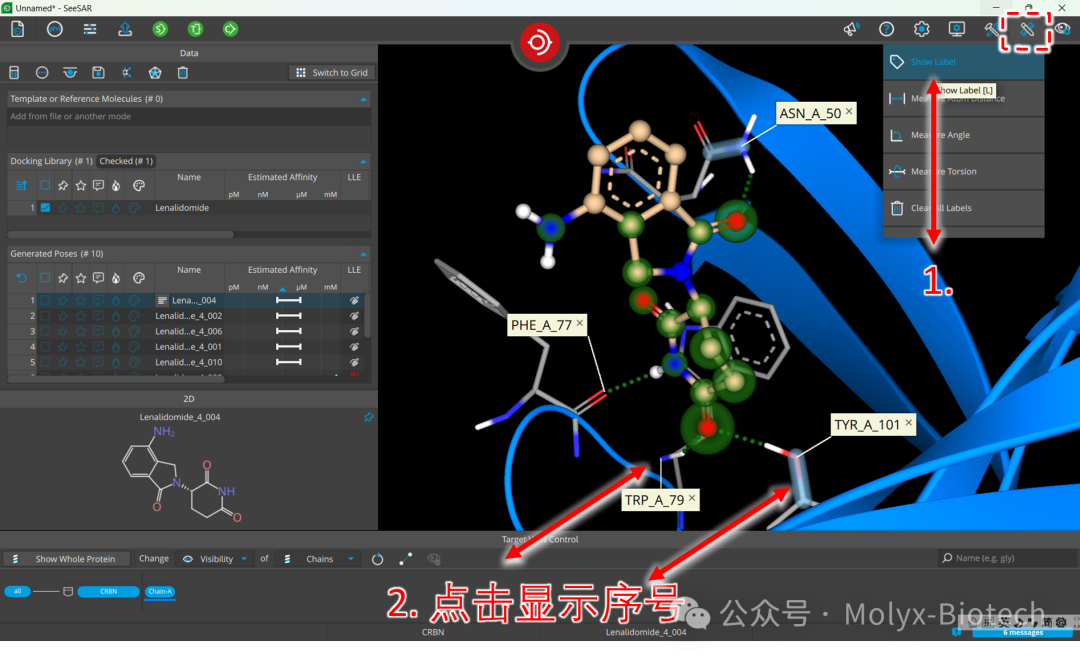Click the filter funnel icon in Data toolbar
This screenshot has height=657, width=1080.
pos(70,72)
